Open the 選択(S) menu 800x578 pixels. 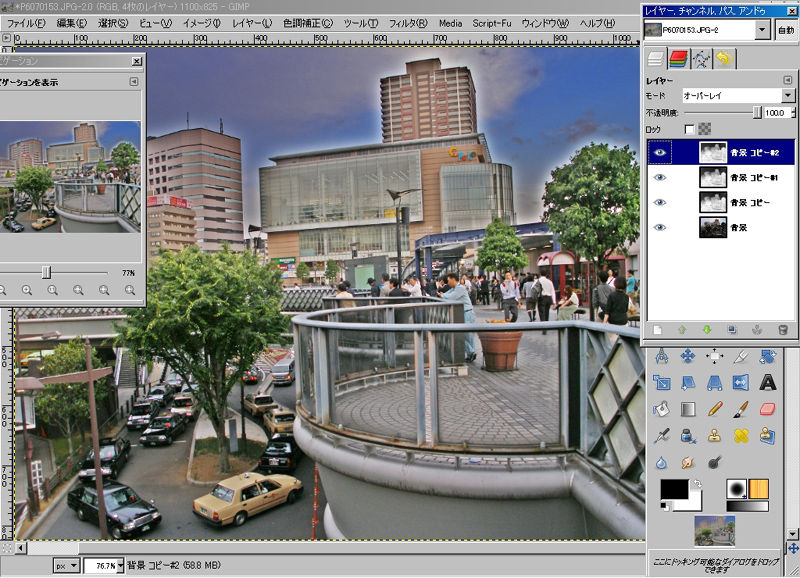113,23
